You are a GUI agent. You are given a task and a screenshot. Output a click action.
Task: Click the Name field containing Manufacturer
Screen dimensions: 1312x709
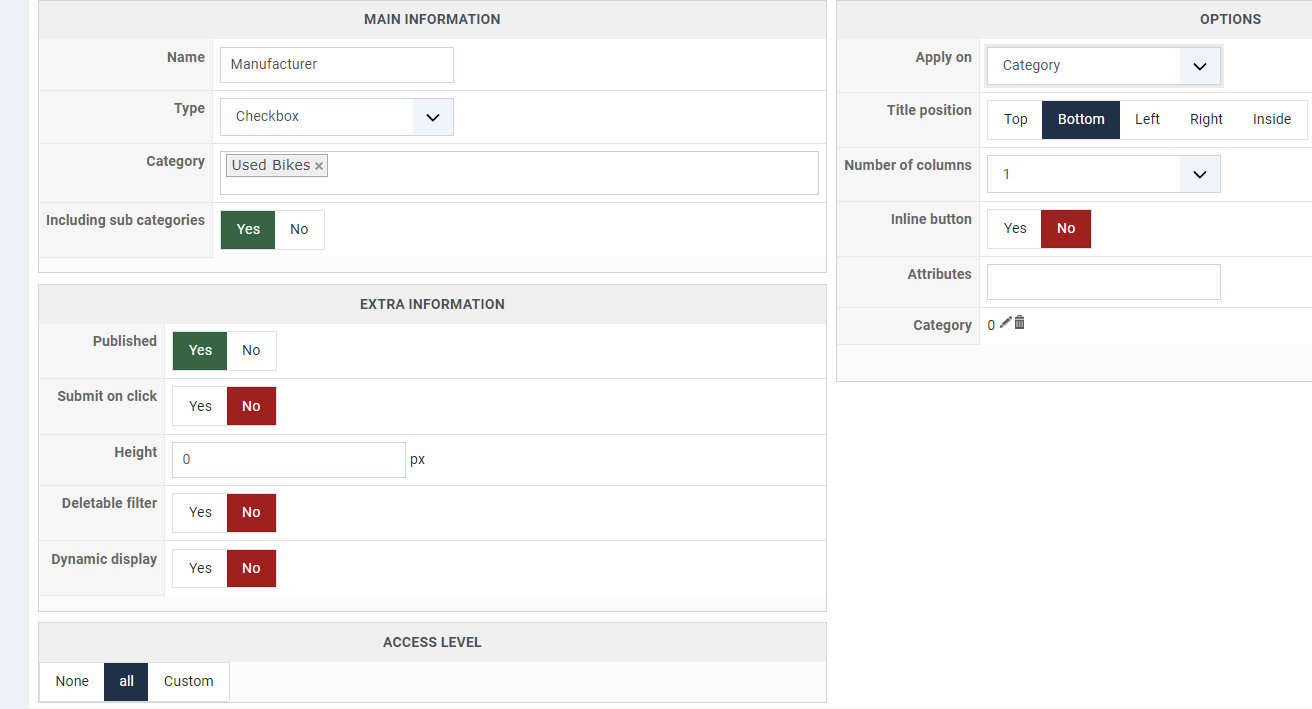click(x=336, y=65)
